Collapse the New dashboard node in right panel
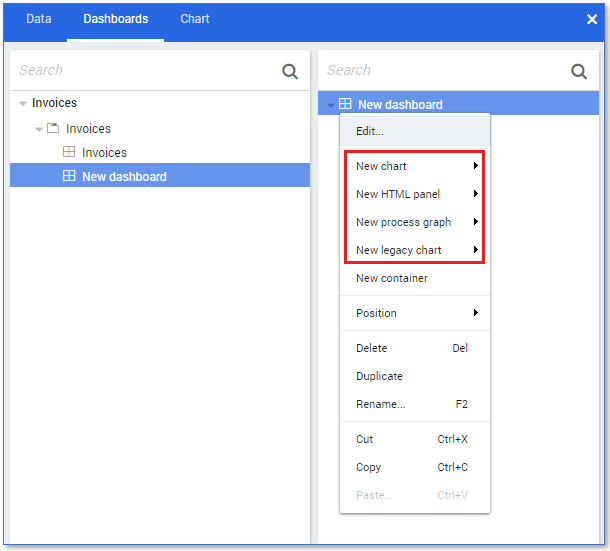The height and width of the screenshot is (551, 610). coord(331,105)
